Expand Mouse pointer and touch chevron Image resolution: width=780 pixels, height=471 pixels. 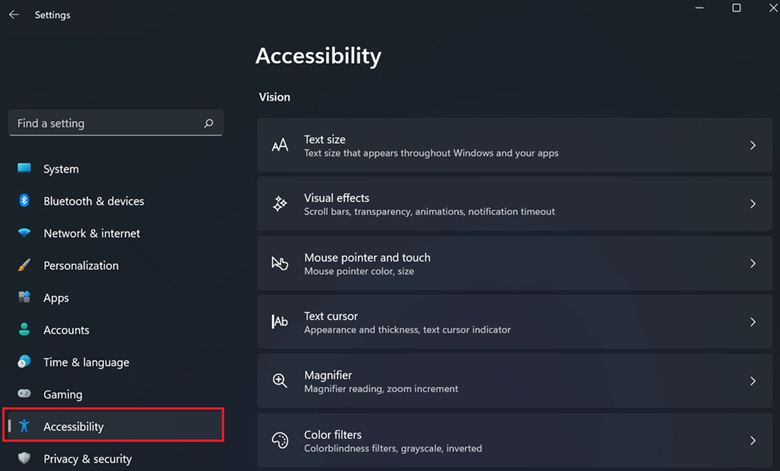752,264
